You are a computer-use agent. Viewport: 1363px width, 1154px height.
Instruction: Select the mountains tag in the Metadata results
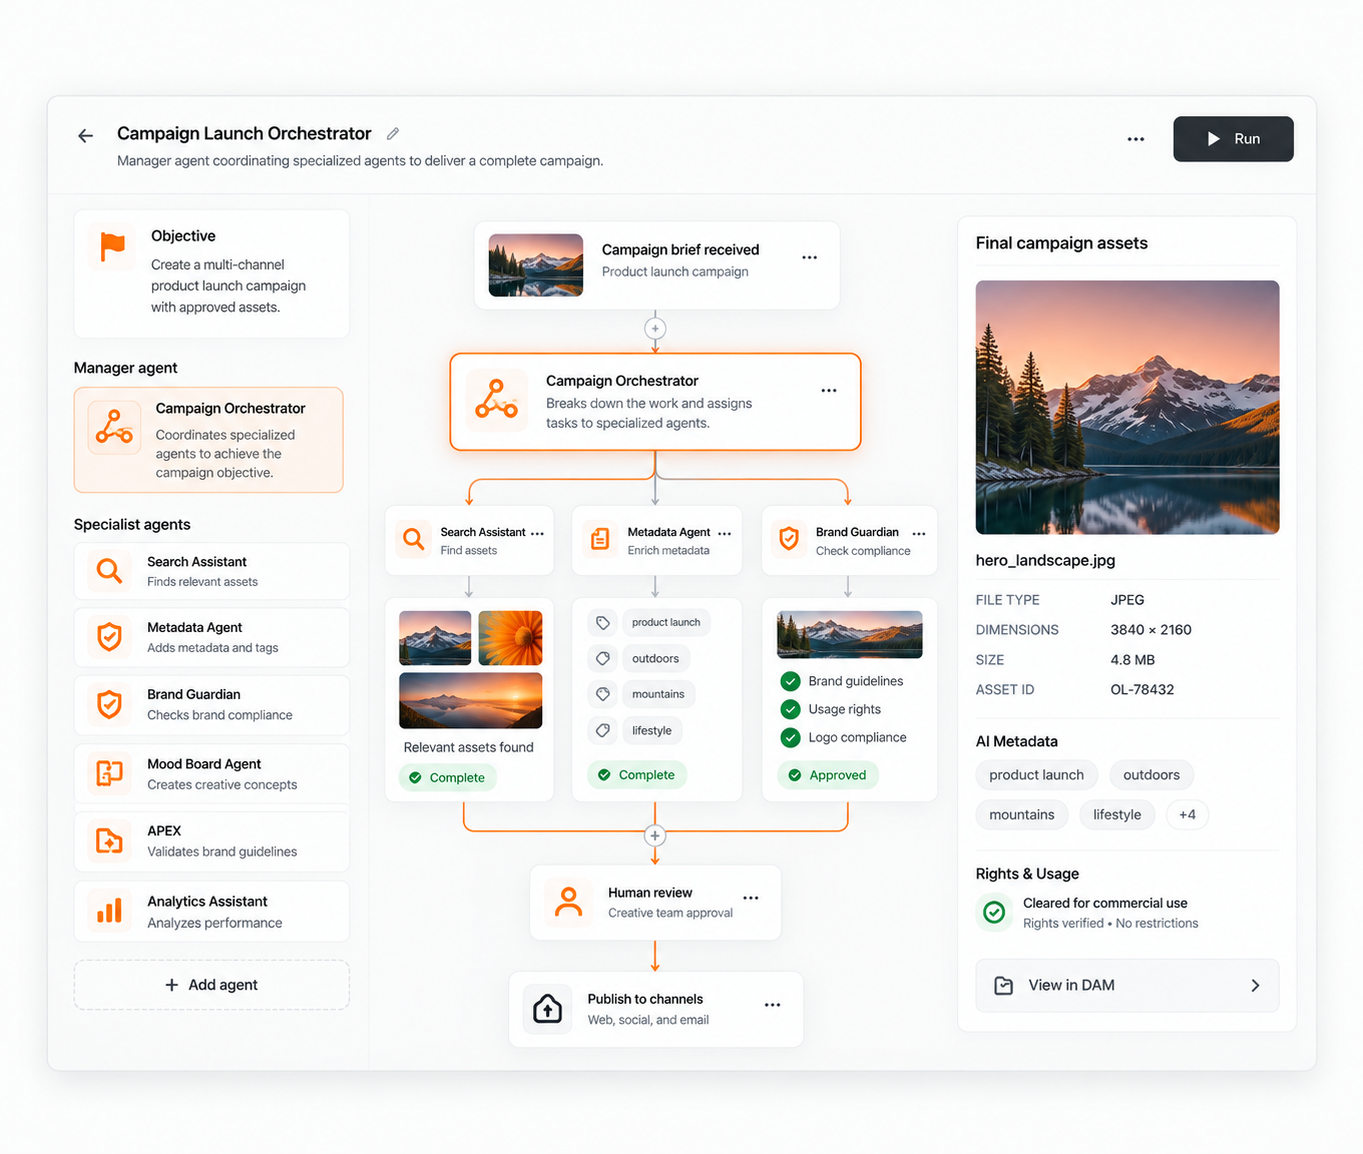[658, 694]
